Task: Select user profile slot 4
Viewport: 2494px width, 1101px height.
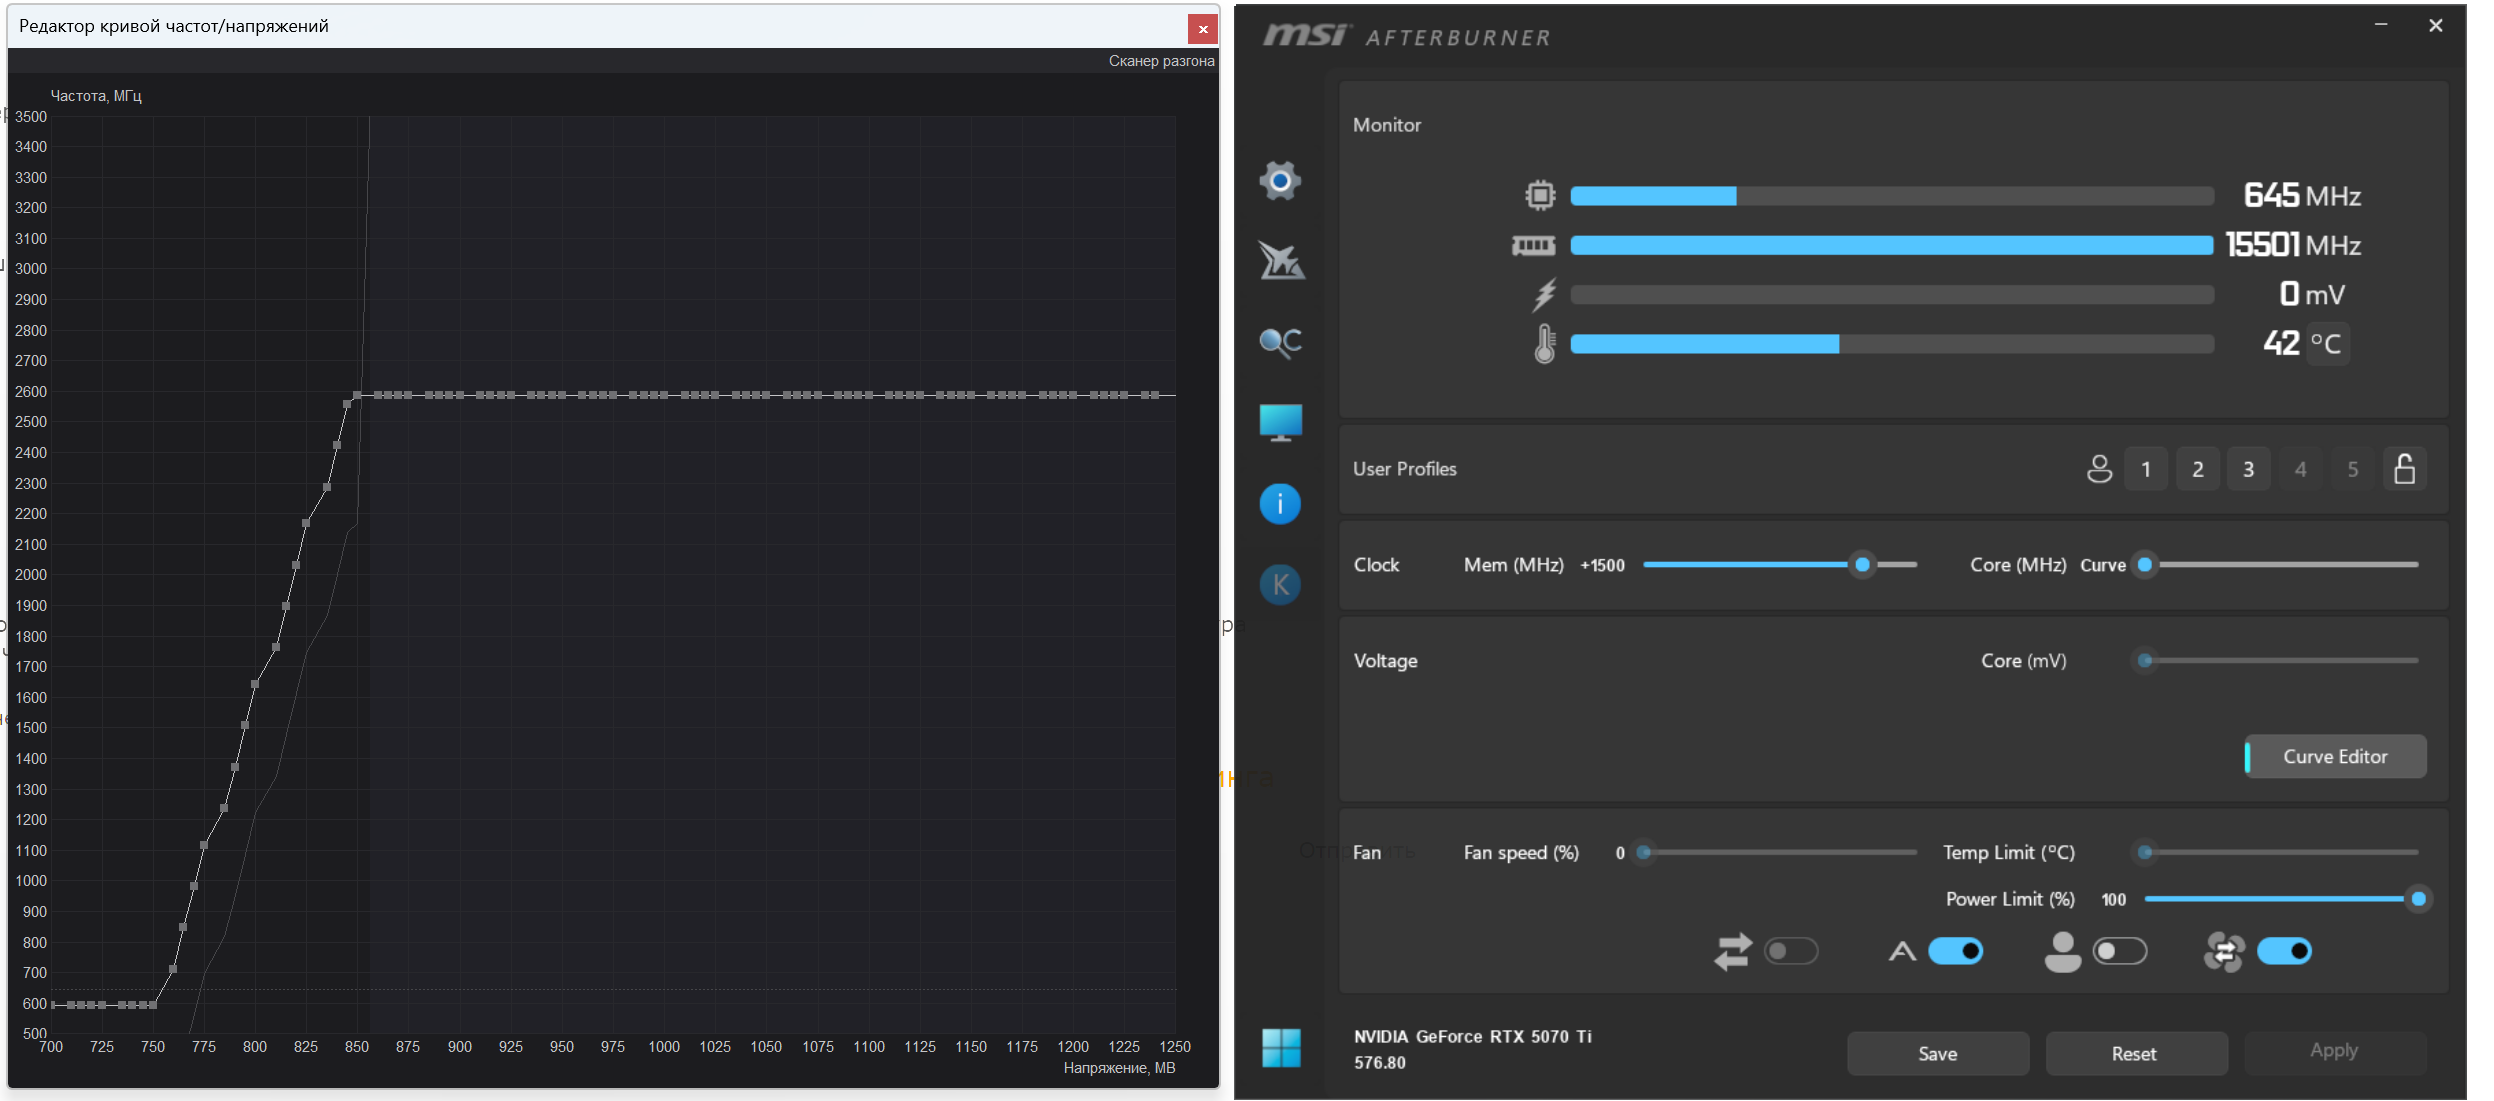Action: point(2301,469)
